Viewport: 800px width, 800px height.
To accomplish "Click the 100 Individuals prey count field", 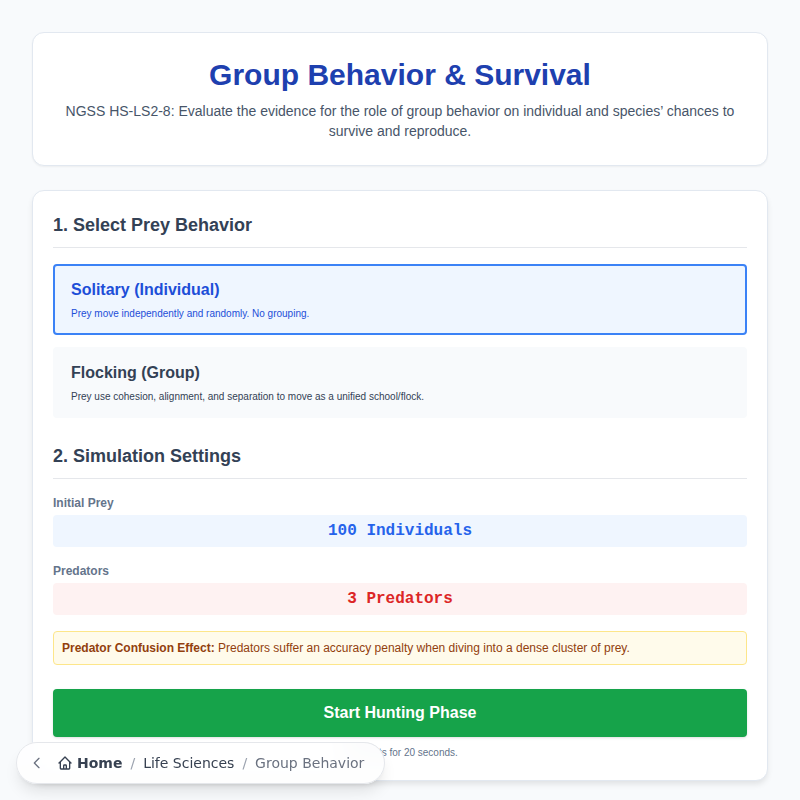I will [399, 530].
